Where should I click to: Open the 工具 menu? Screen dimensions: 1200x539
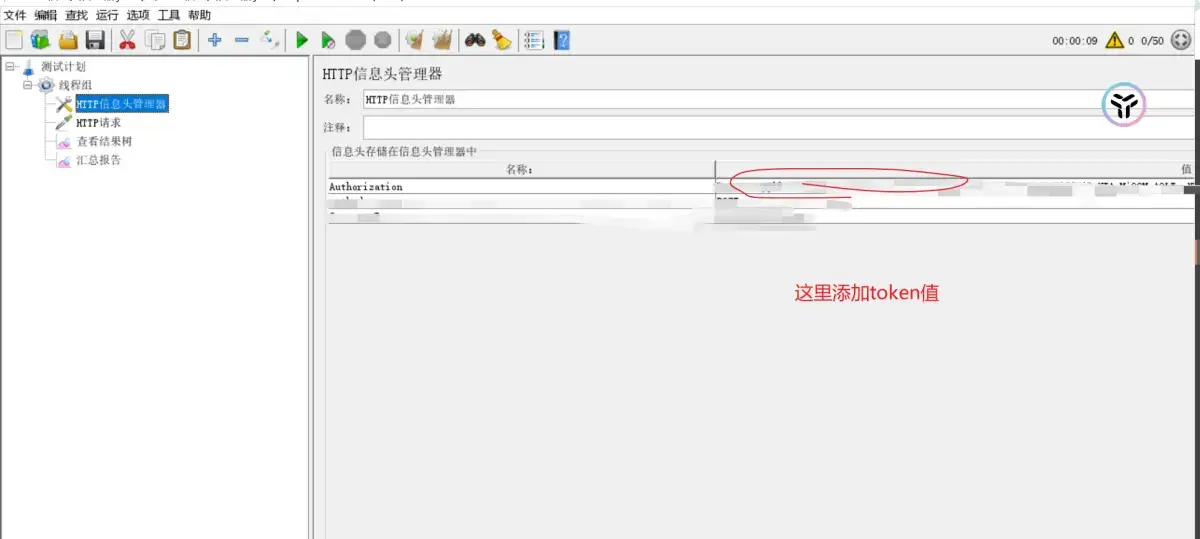[x=169, y=15]
